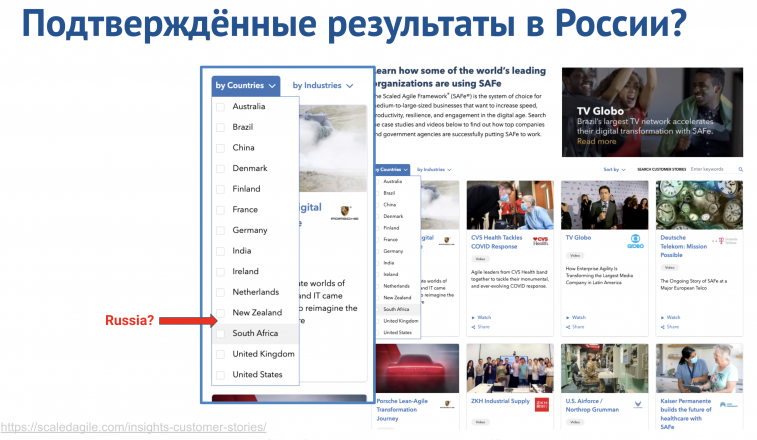The width and height of the screenshot is (757, 440).
Task: Click the Porsche logo on Lean-Agile Transformation card
Action: pos(447,404)
